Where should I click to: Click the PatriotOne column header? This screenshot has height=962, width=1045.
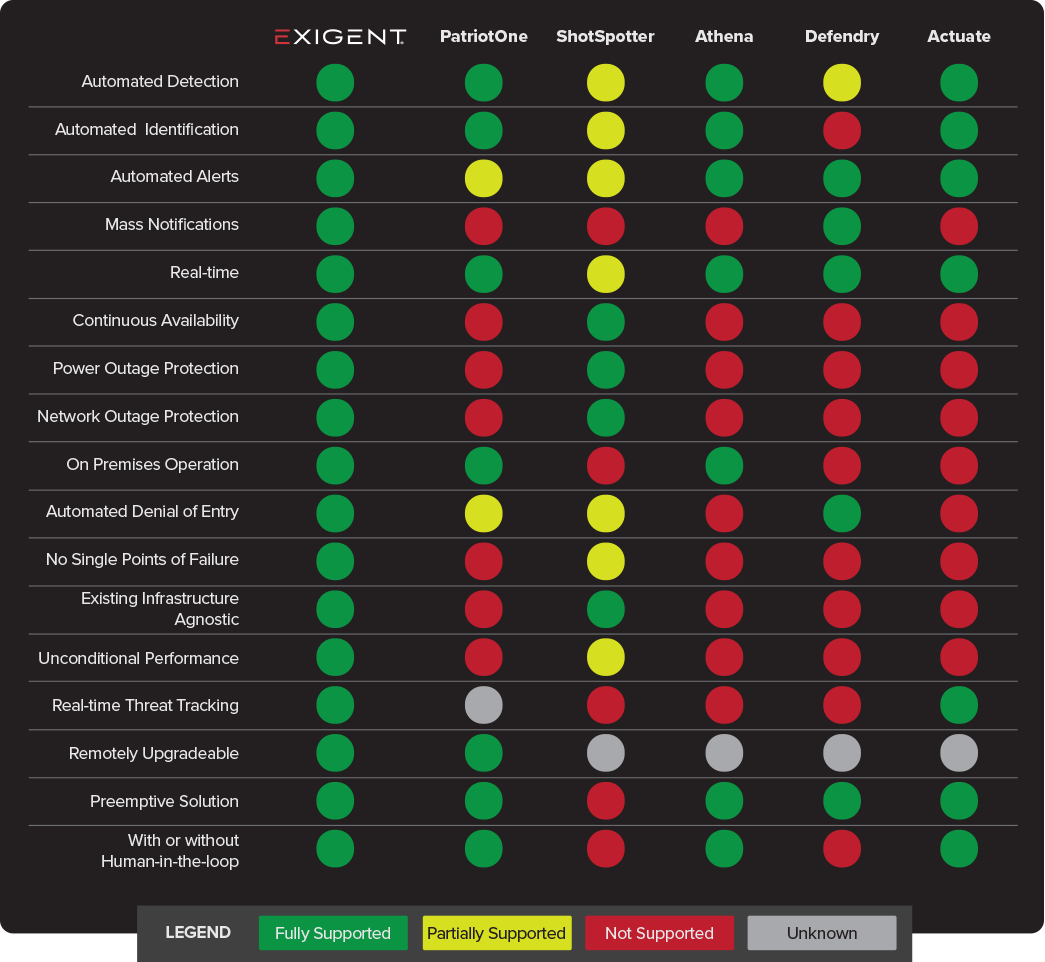[x=484, y=36]
